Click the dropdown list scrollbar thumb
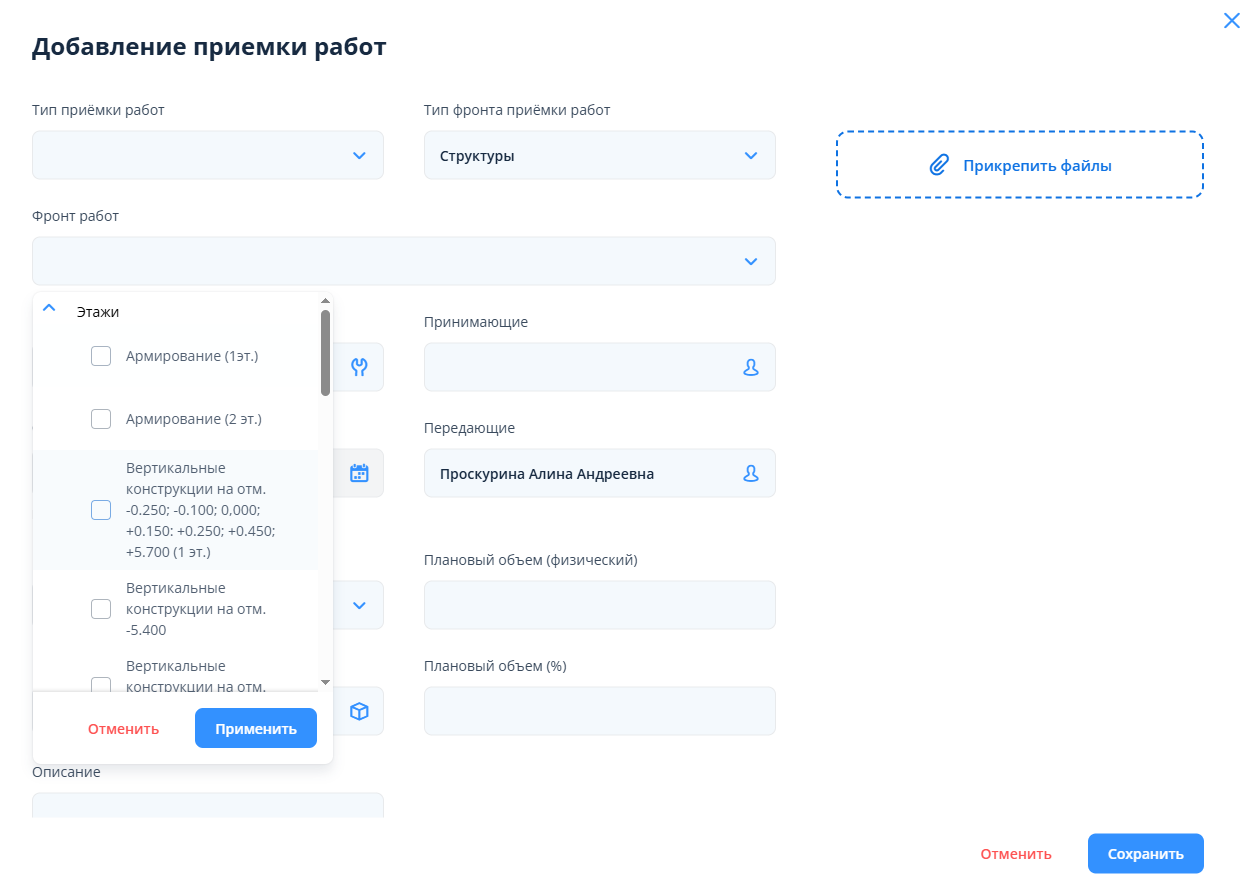 pos(325,352)
